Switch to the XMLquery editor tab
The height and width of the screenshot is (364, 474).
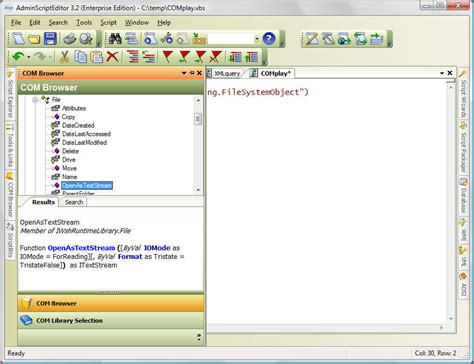224,73
